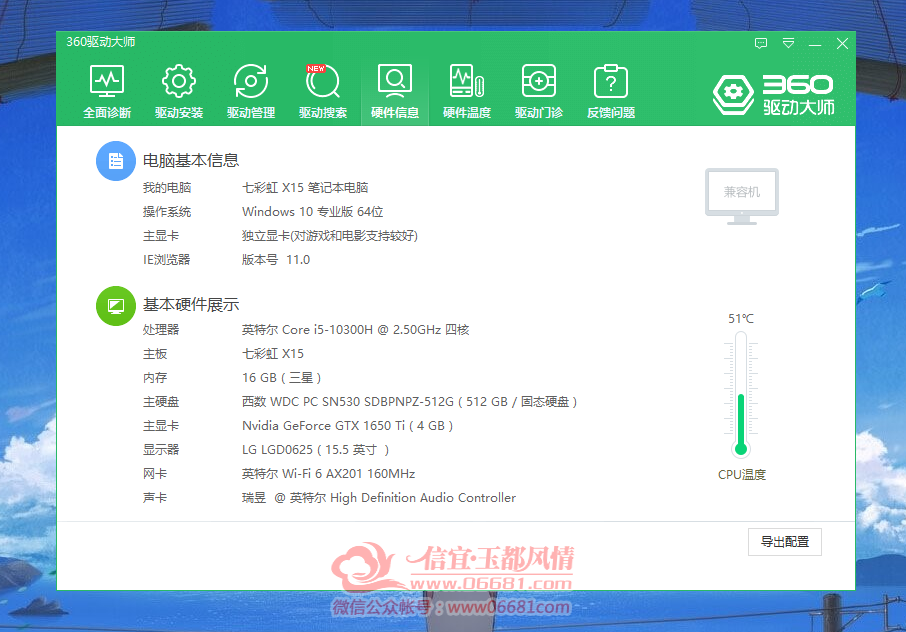Open the 反馈问题 feedback icon
The image size is (906, 632).
611,91
